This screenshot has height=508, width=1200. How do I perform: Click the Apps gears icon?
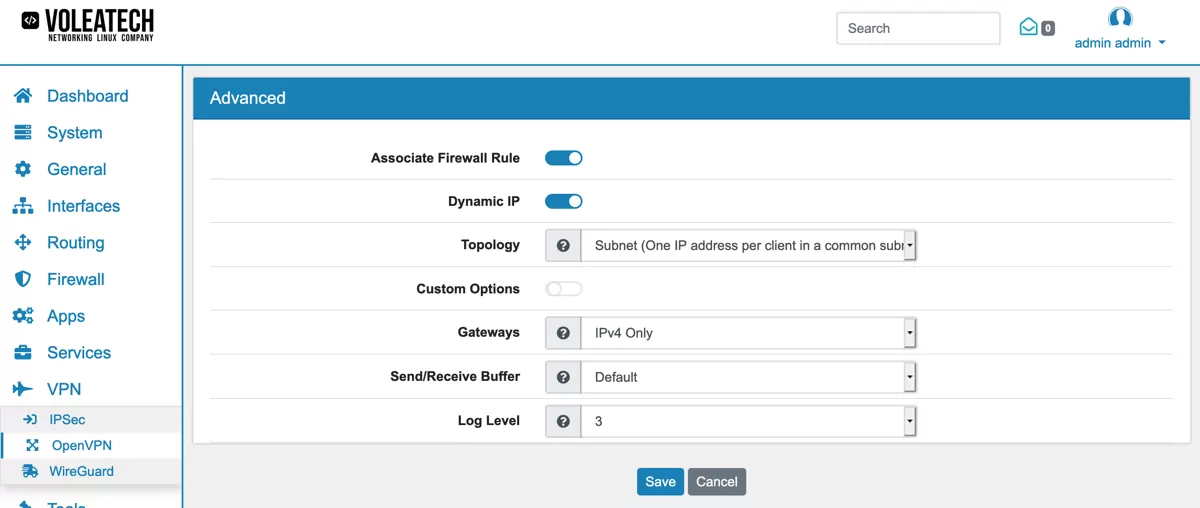coord(23,316)
